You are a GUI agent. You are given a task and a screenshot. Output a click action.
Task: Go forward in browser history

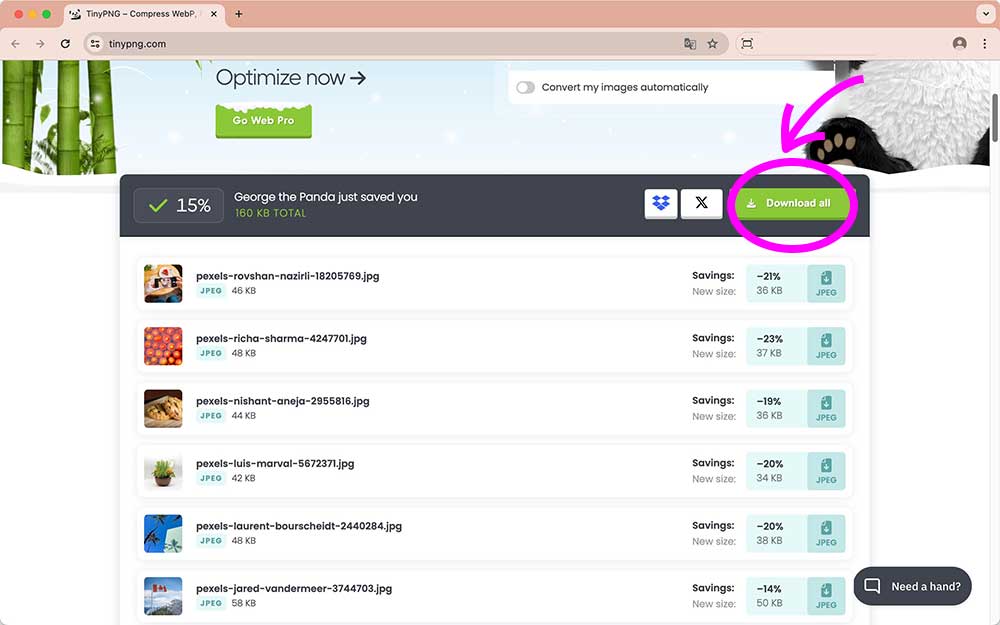(40, 43)
